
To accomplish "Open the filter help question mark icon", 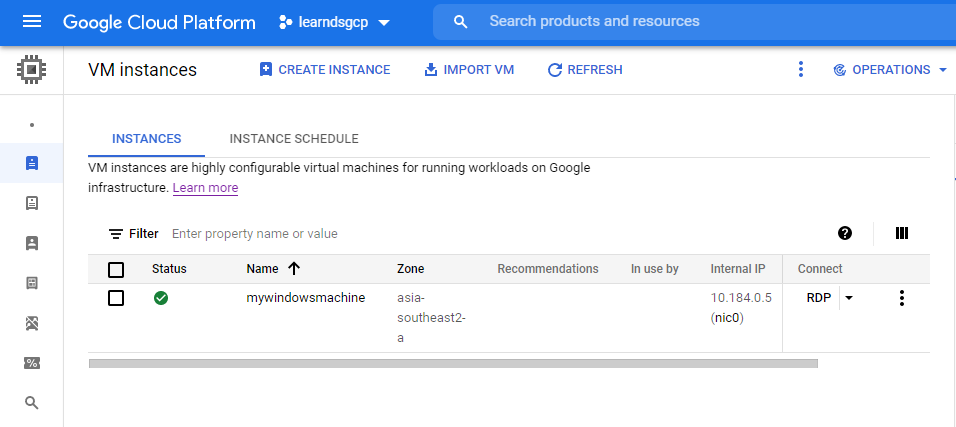I will (844, 233).
